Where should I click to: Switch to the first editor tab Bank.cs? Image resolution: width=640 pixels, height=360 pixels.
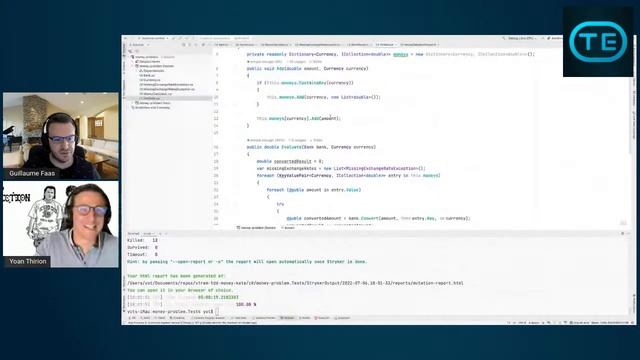(223, 44)
